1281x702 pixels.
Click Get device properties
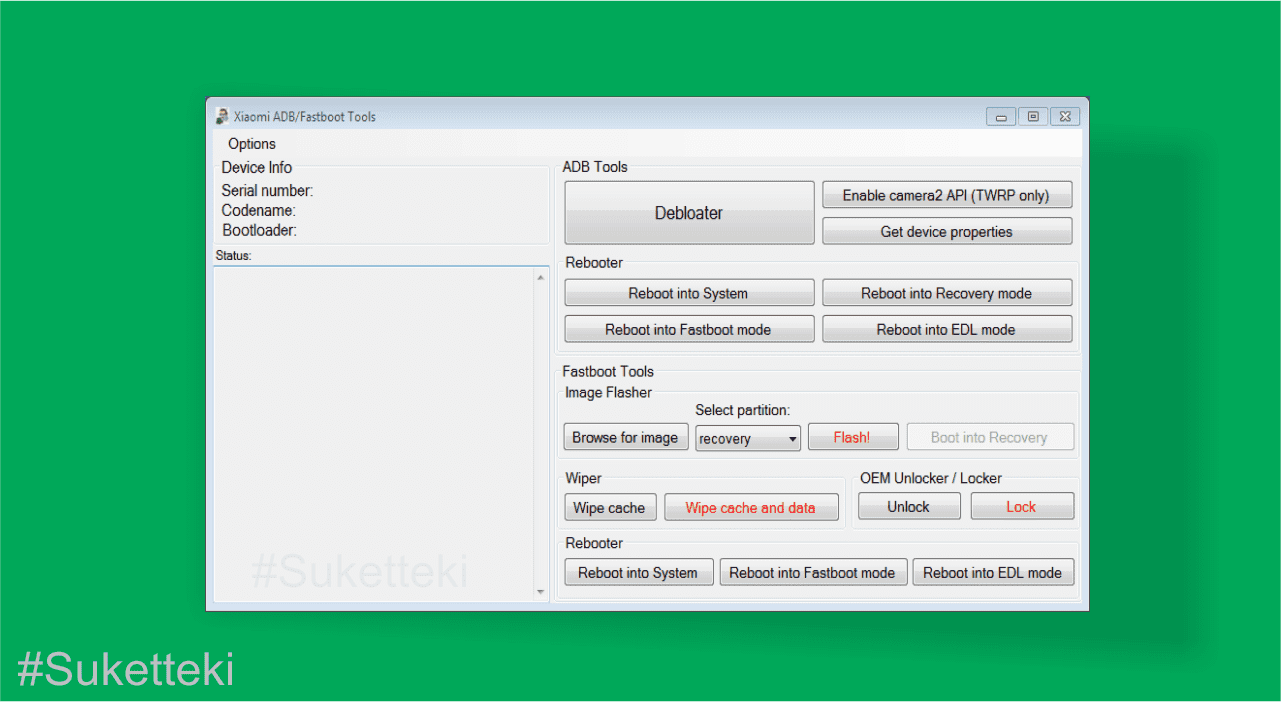(x=946, y=231)
